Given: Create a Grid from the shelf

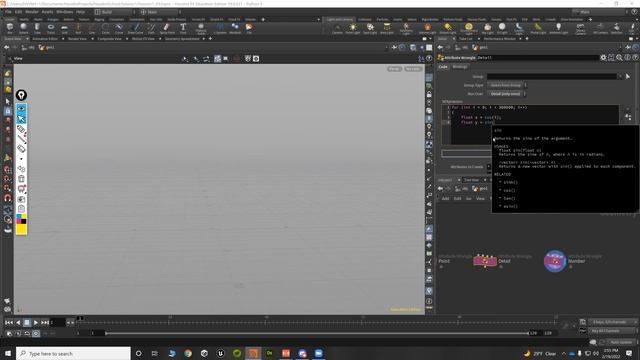Looking at the screenshot, I should [x=64, y=29].
